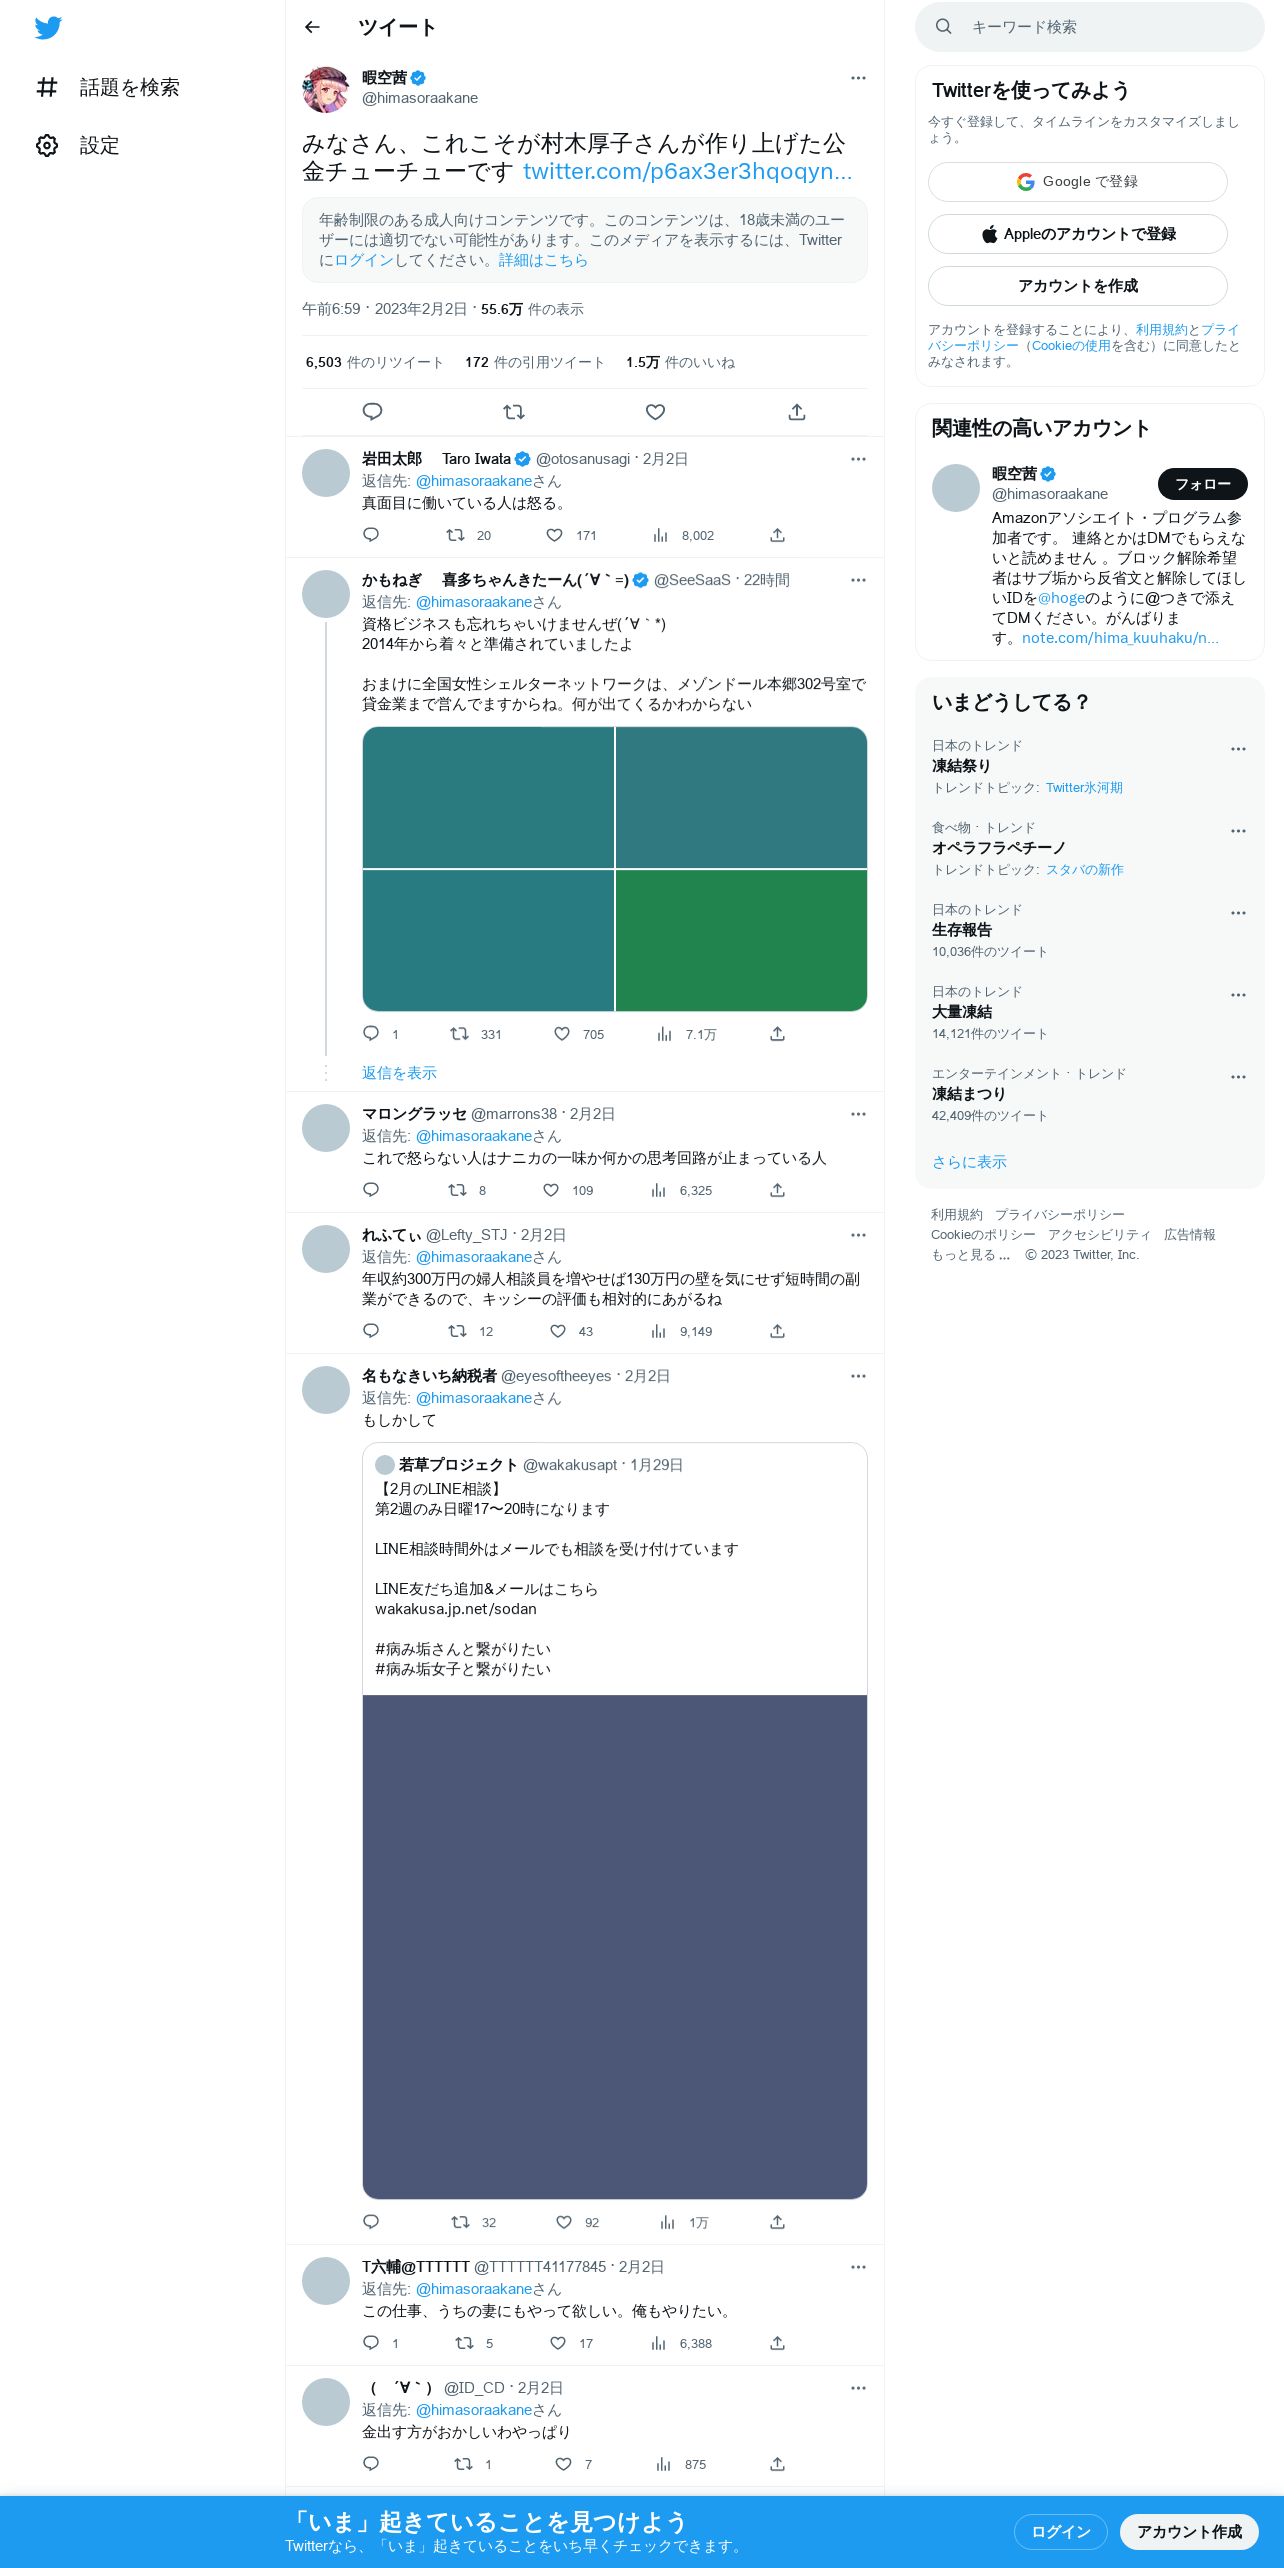Viewport: 1284px width, 2568px height.
Task: Open the 生存報告 trend
Action: 962,930
